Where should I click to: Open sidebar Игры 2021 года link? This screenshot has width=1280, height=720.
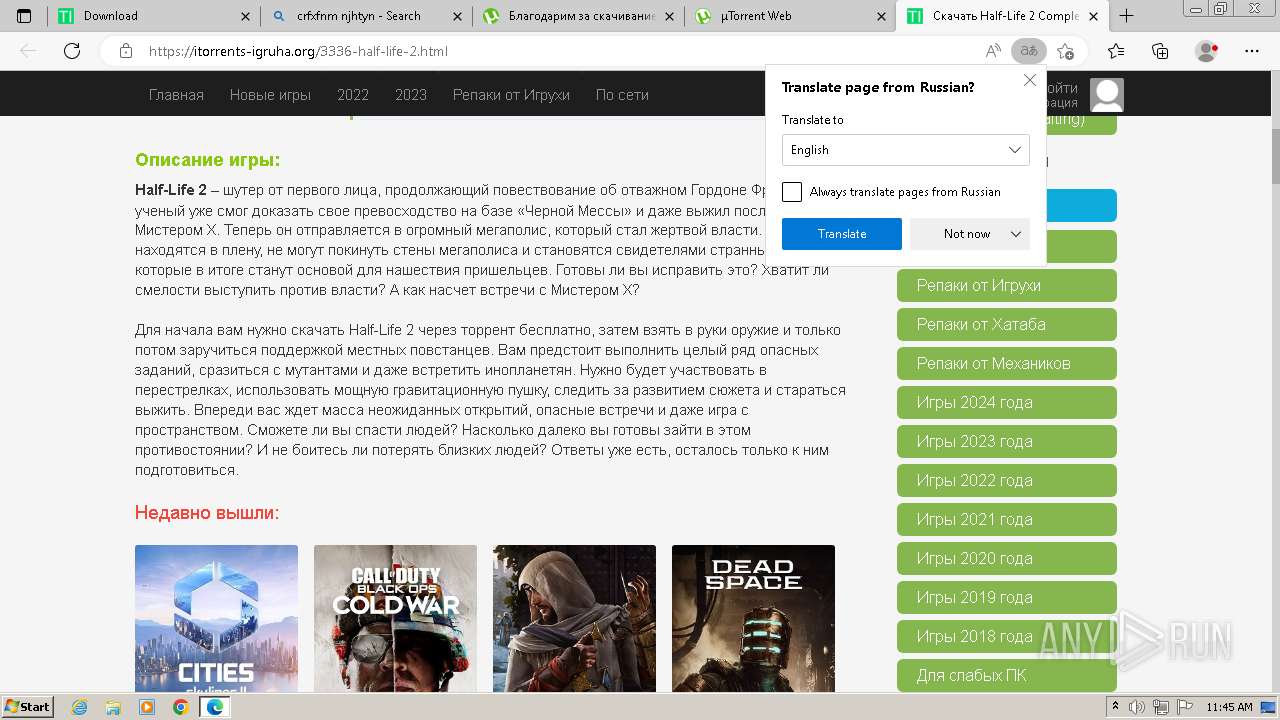click(1007, 519)
